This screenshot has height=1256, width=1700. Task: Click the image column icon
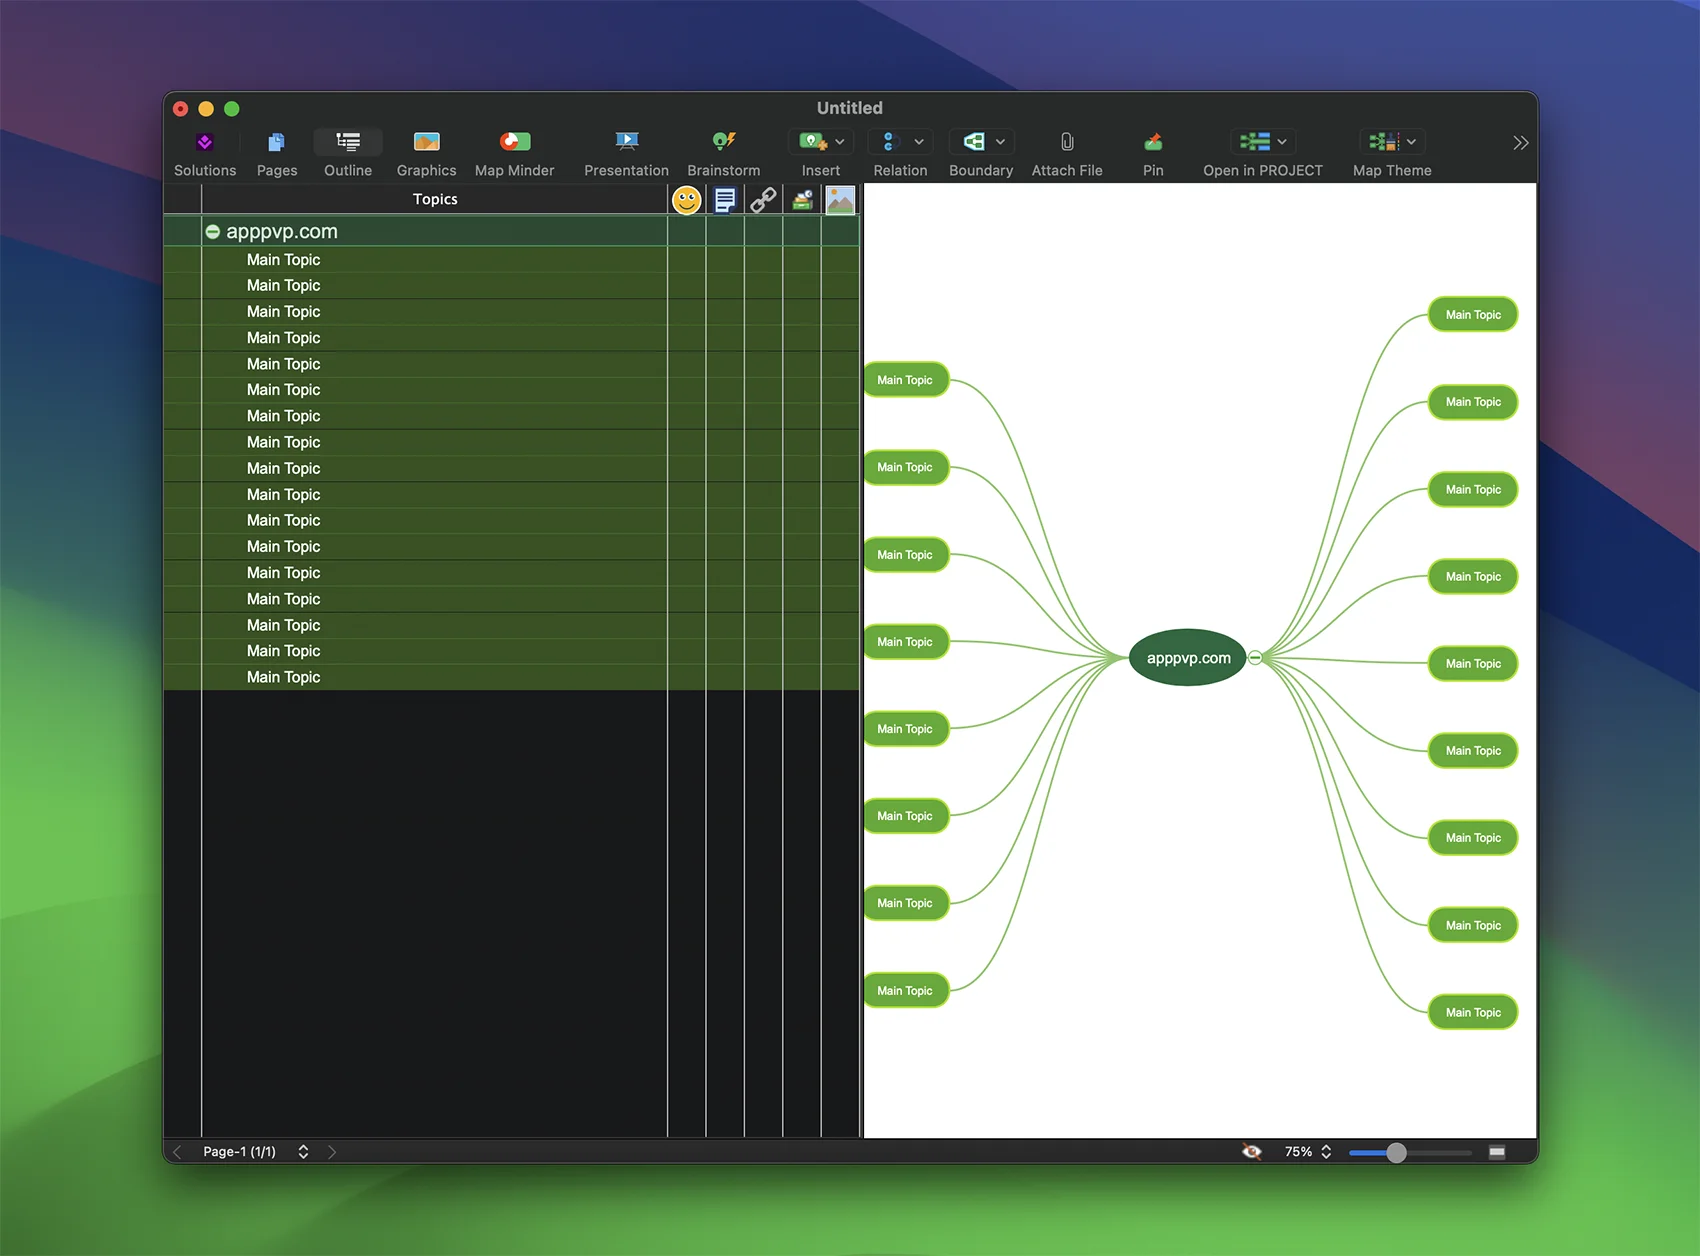(841, 200)
